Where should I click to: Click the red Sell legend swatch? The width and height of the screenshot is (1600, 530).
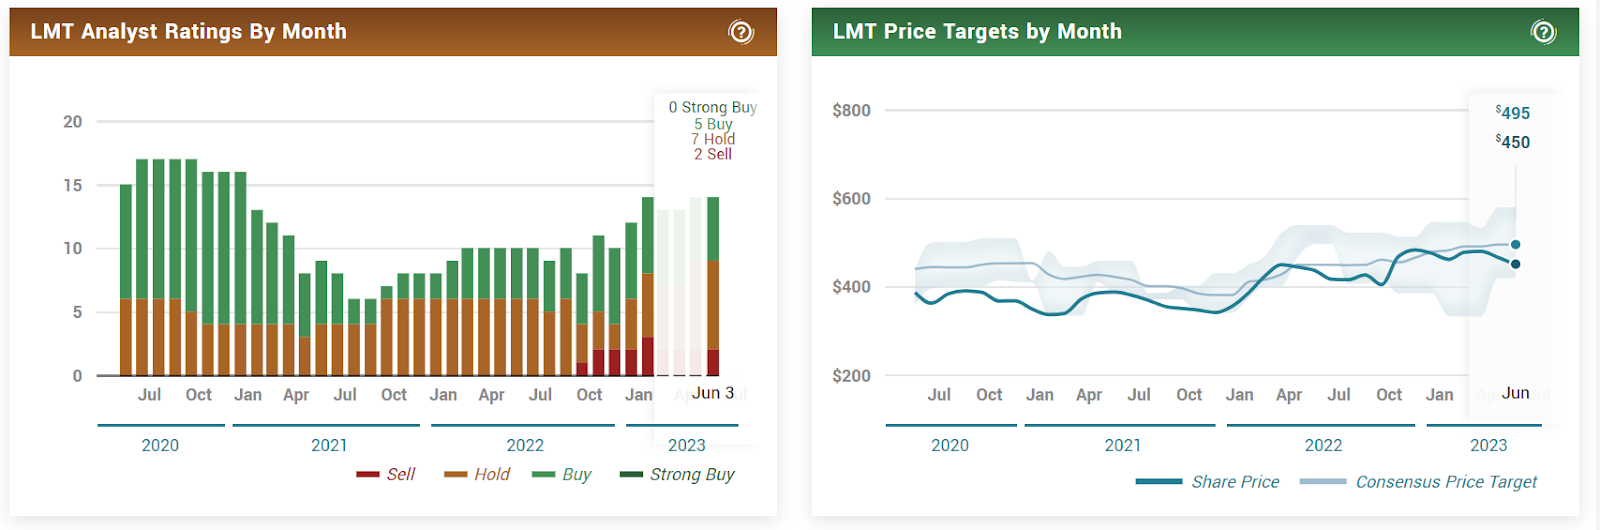[x=367, y=474]
